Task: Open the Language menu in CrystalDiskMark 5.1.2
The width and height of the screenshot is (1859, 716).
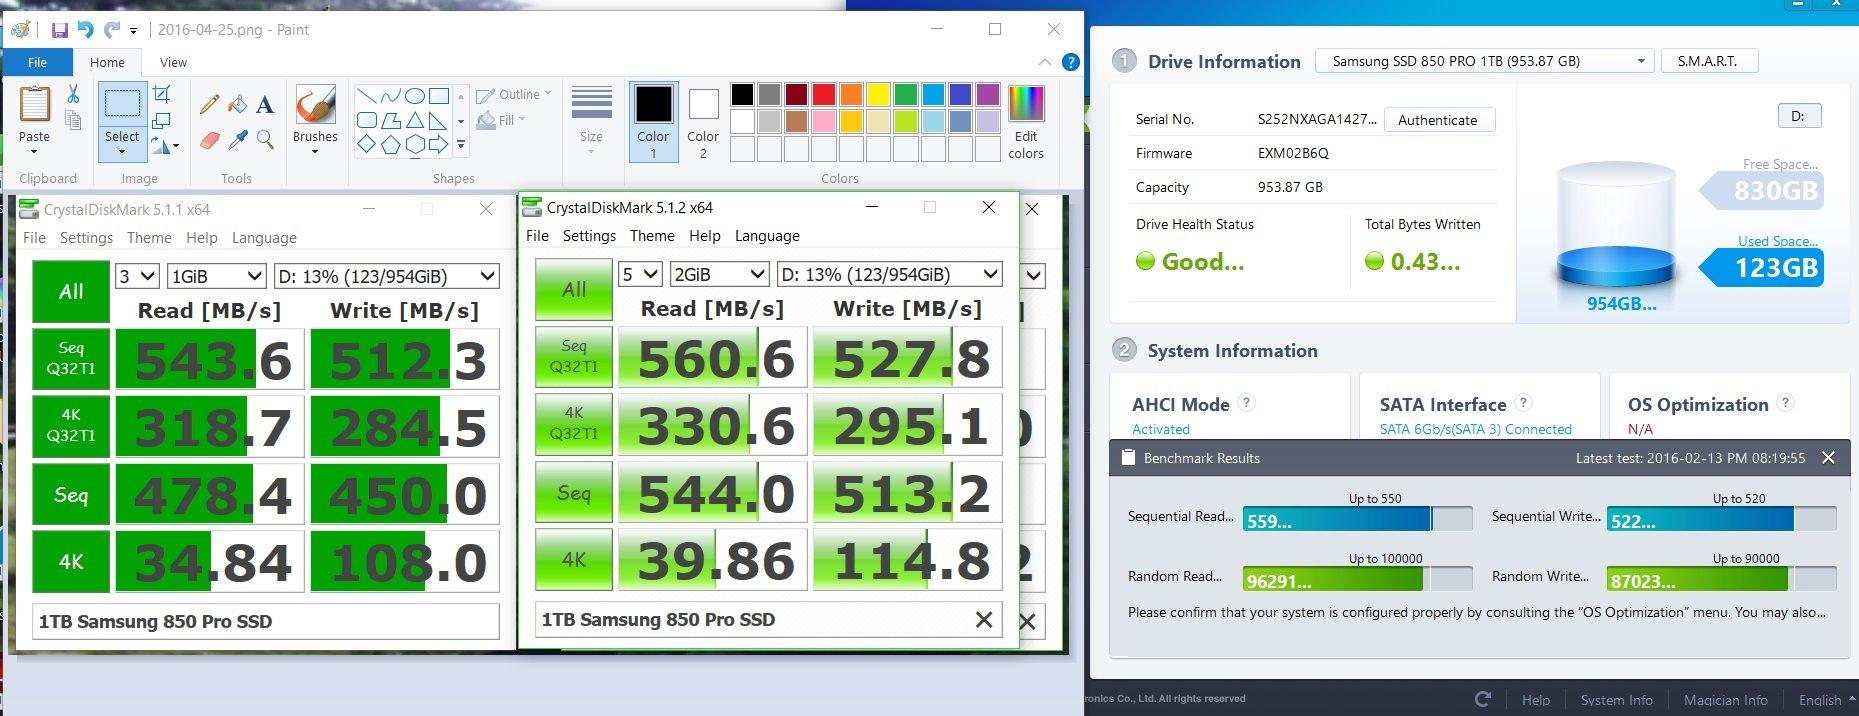Action: (767, 236)
